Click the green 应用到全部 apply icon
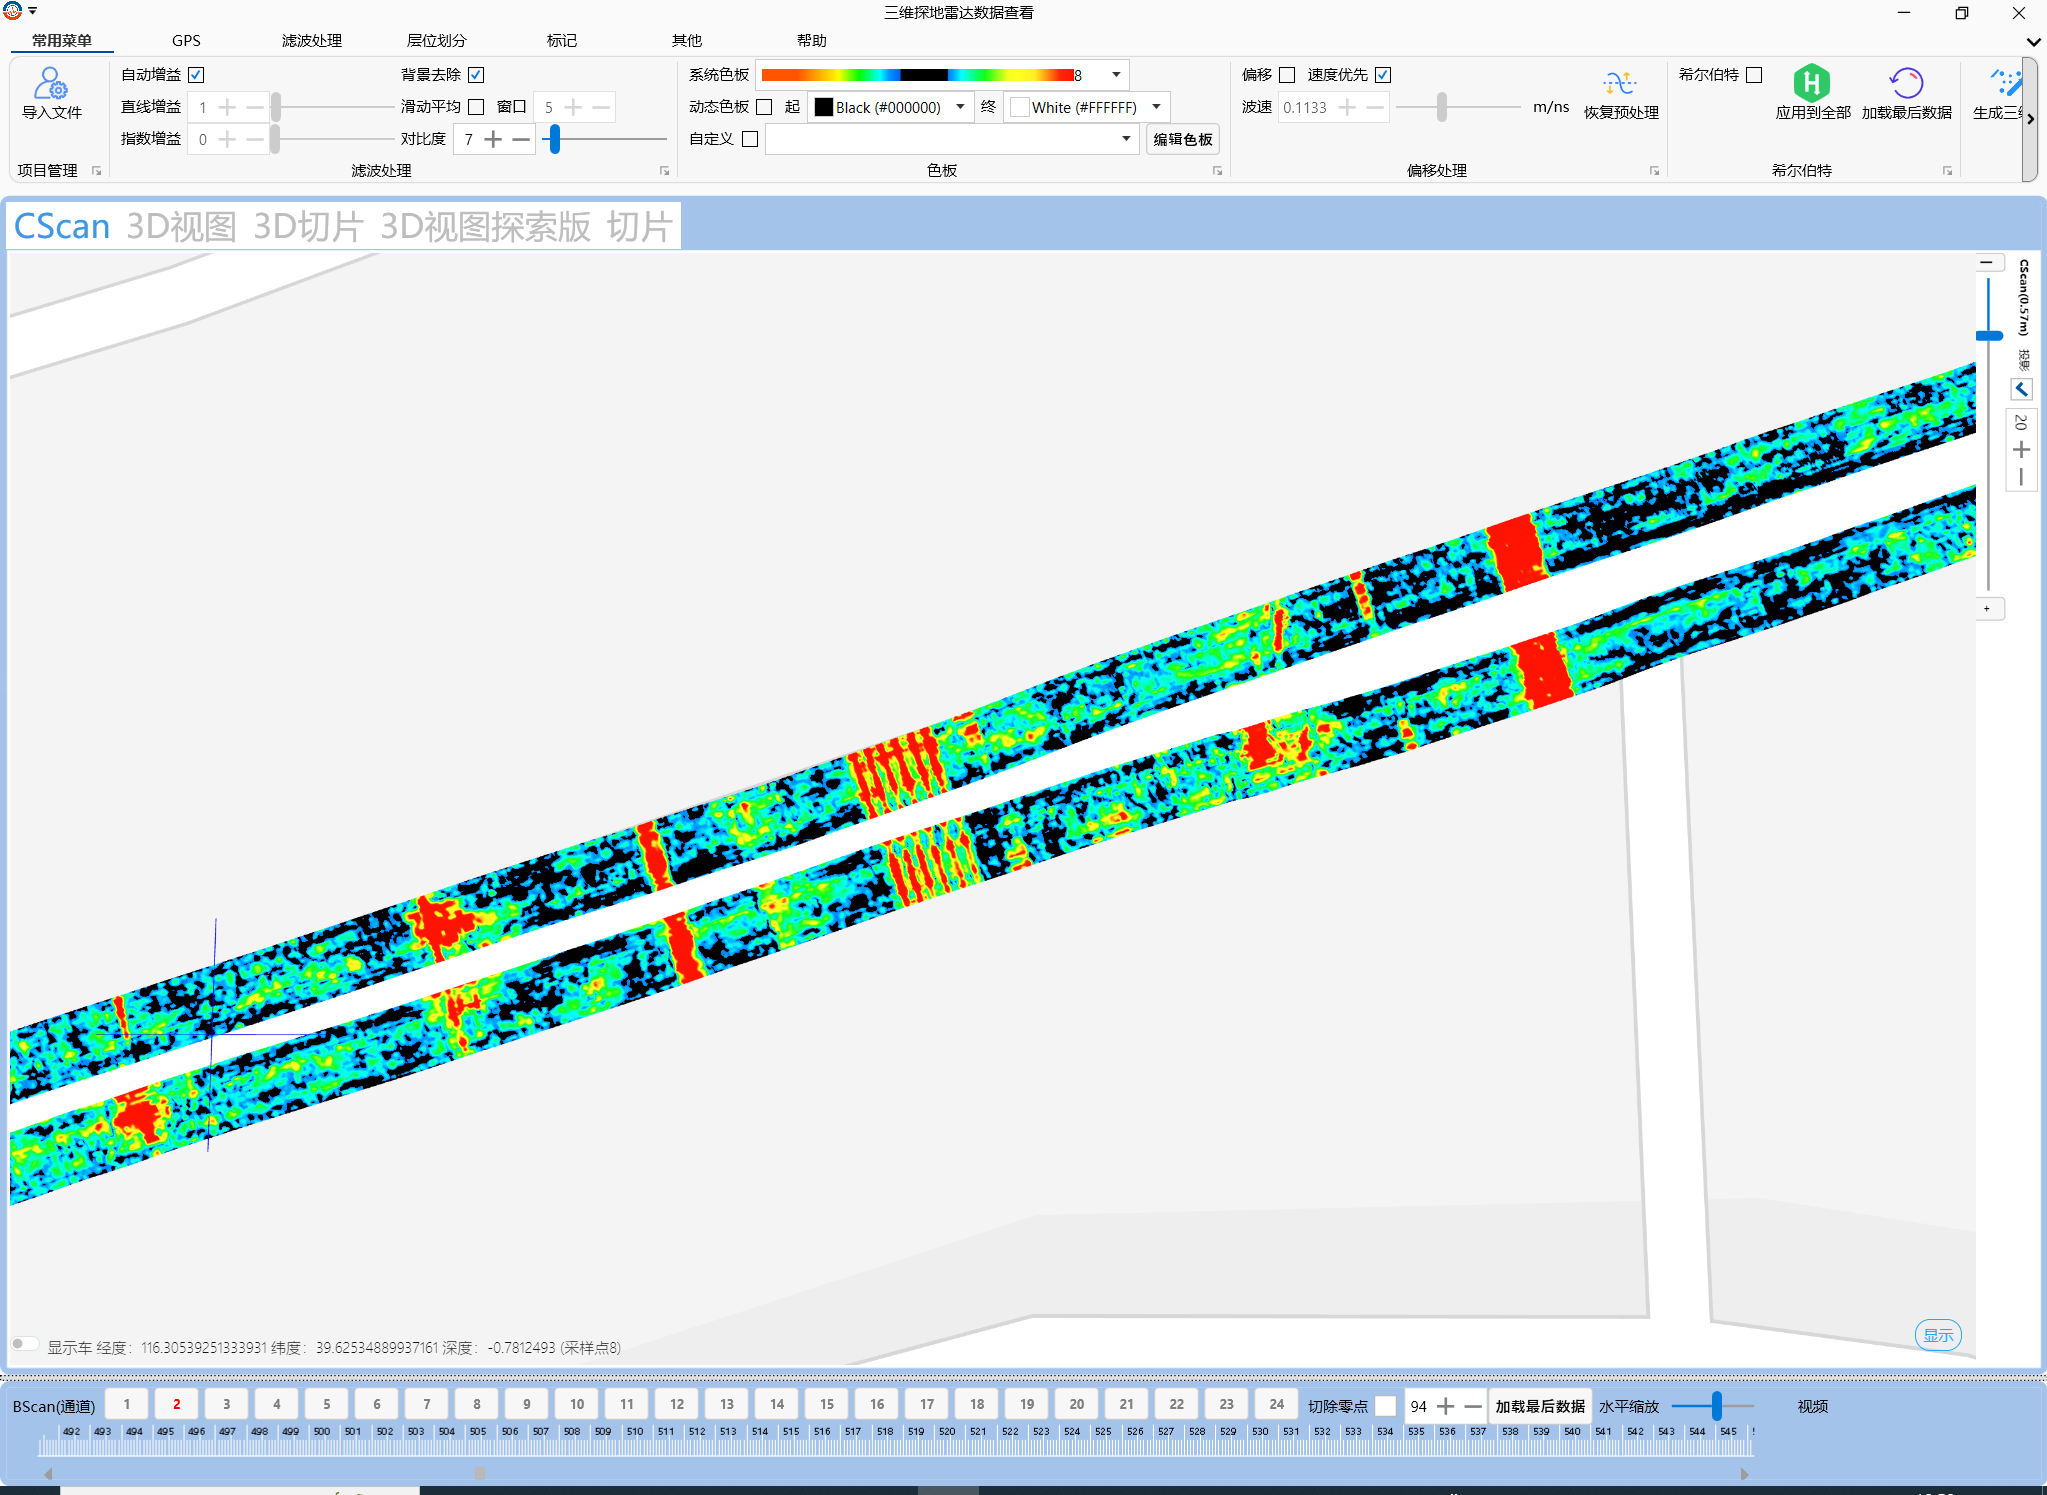The image size is (2047, 1495). [x=1811, y=82]
